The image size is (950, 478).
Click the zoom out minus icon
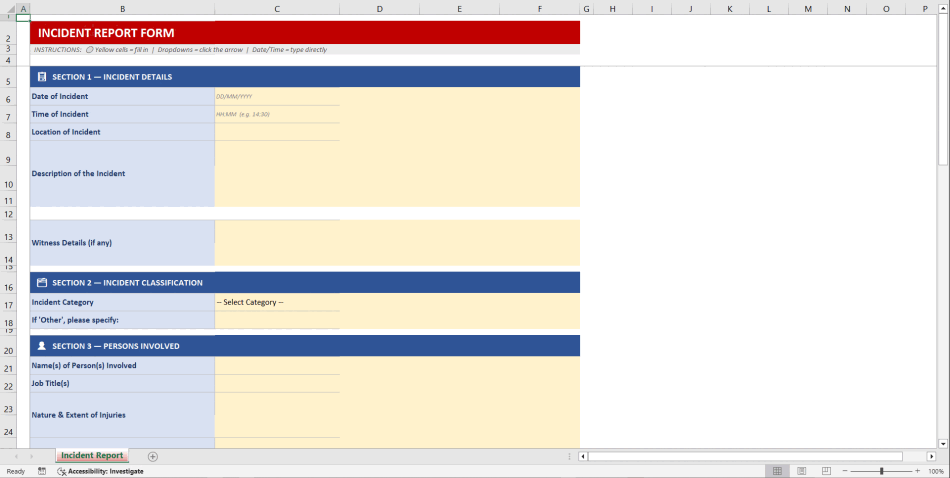pyautogui.click(x=845, y=471)
